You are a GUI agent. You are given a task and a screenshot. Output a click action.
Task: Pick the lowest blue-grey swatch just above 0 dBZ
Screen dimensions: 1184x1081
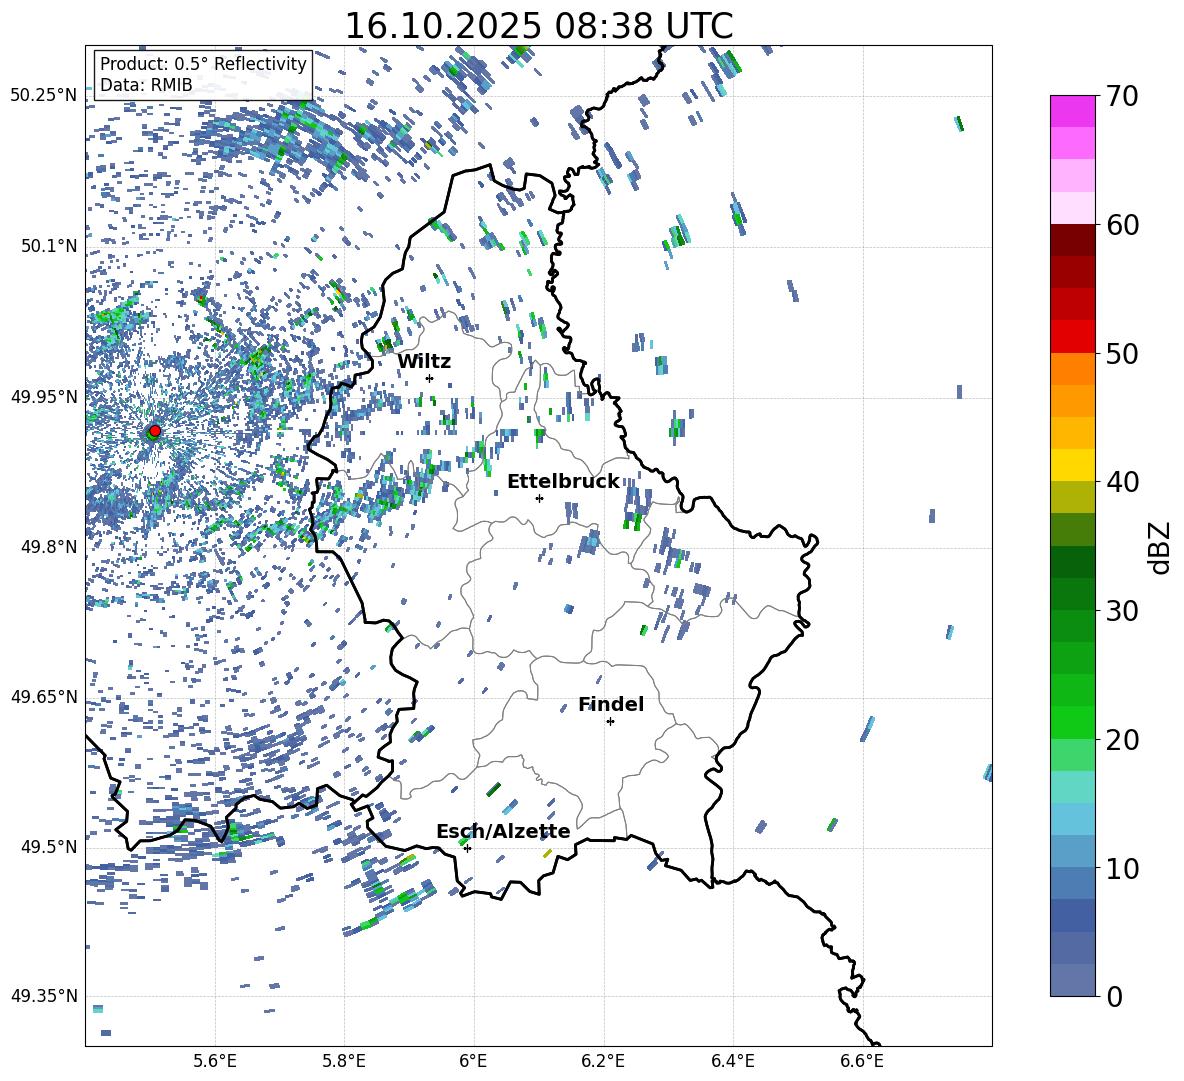[x=1073, y=980]
